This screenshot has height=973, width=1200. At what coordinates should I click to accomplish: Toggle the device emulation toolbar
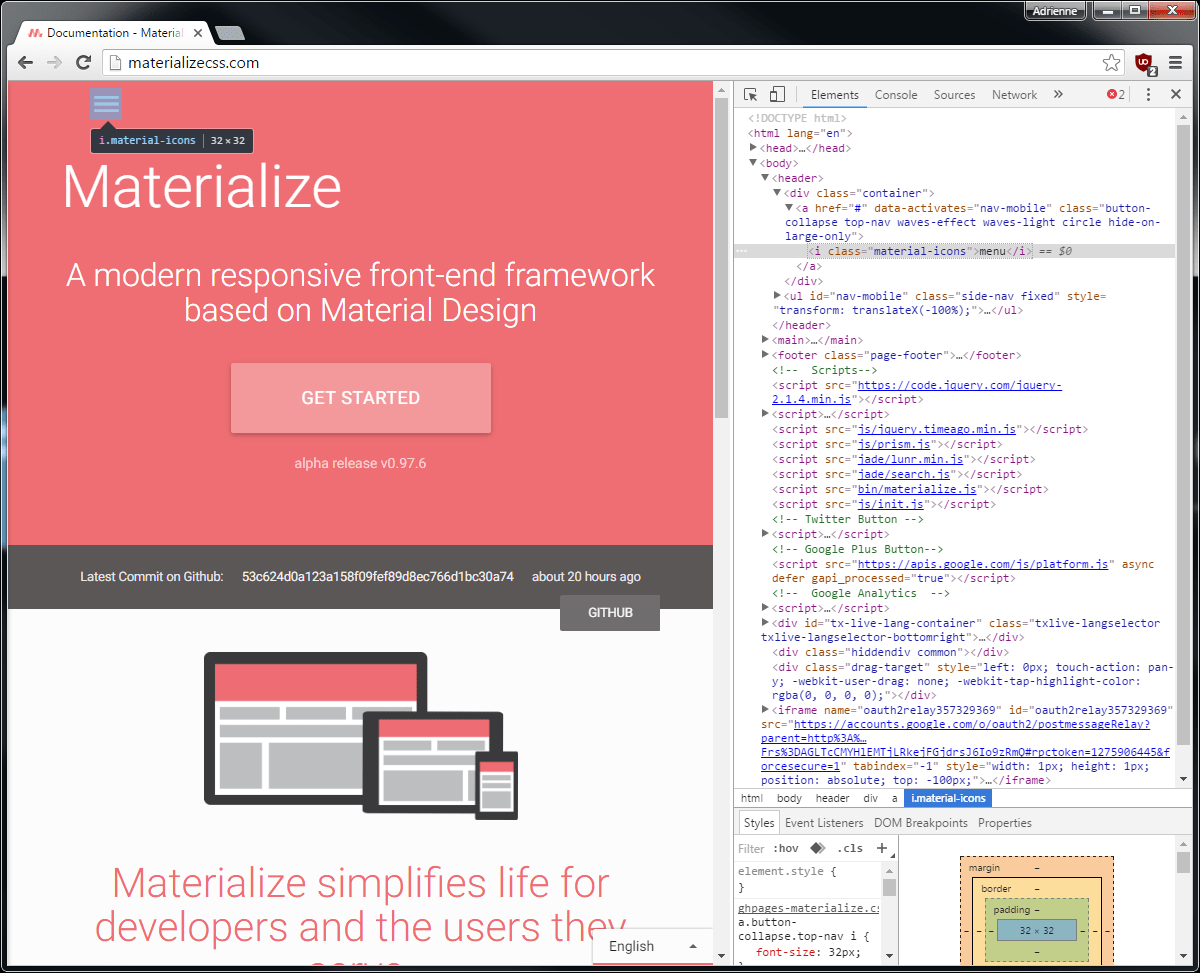click(777, 93)
